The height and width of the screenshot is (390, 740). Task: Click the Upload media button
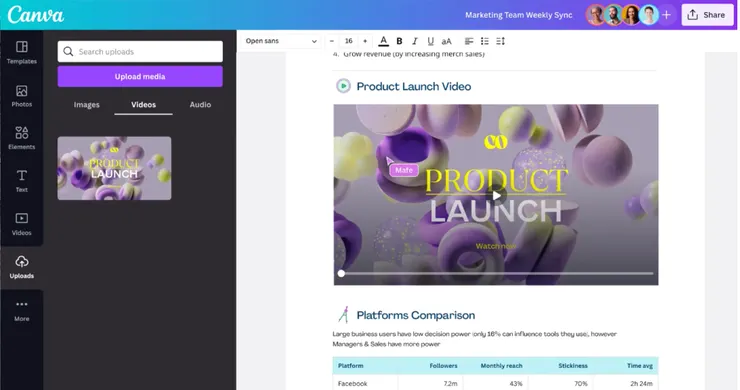click(140, 76)
